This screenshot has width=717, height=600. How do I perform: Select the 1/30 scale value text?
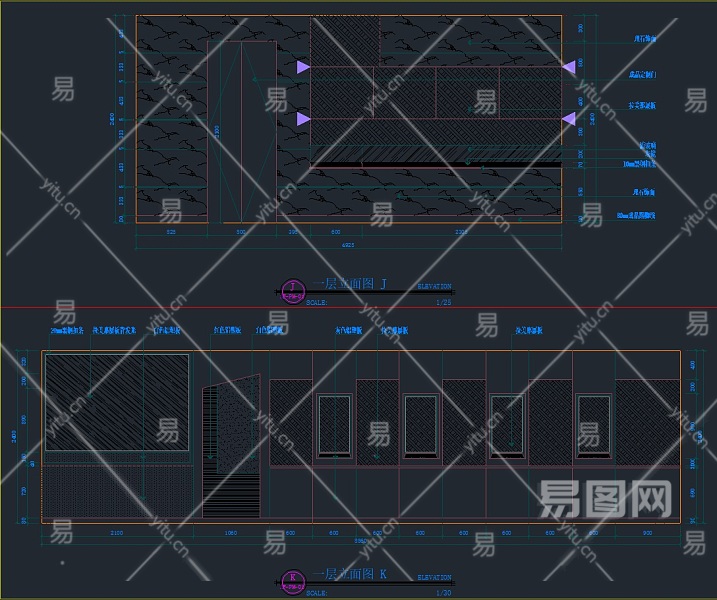(444, 593)
